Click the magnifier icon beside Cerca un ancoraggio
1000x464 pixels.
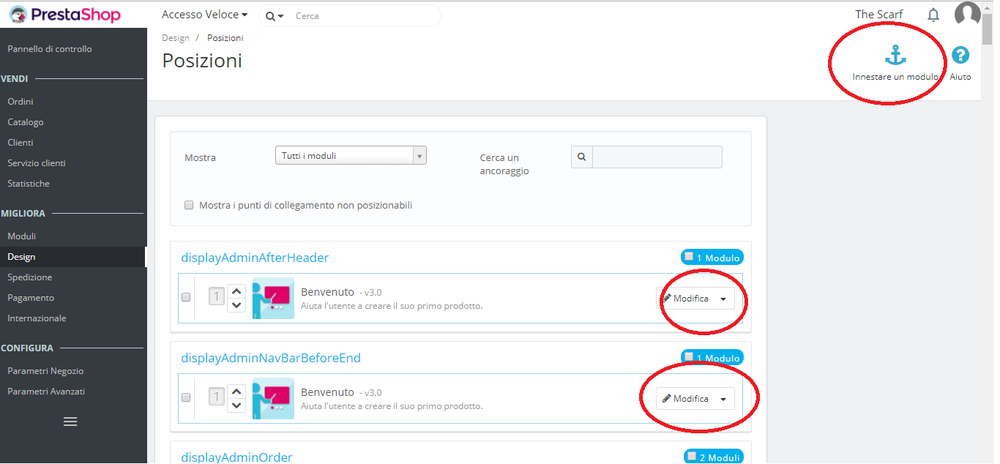(582, 157)
